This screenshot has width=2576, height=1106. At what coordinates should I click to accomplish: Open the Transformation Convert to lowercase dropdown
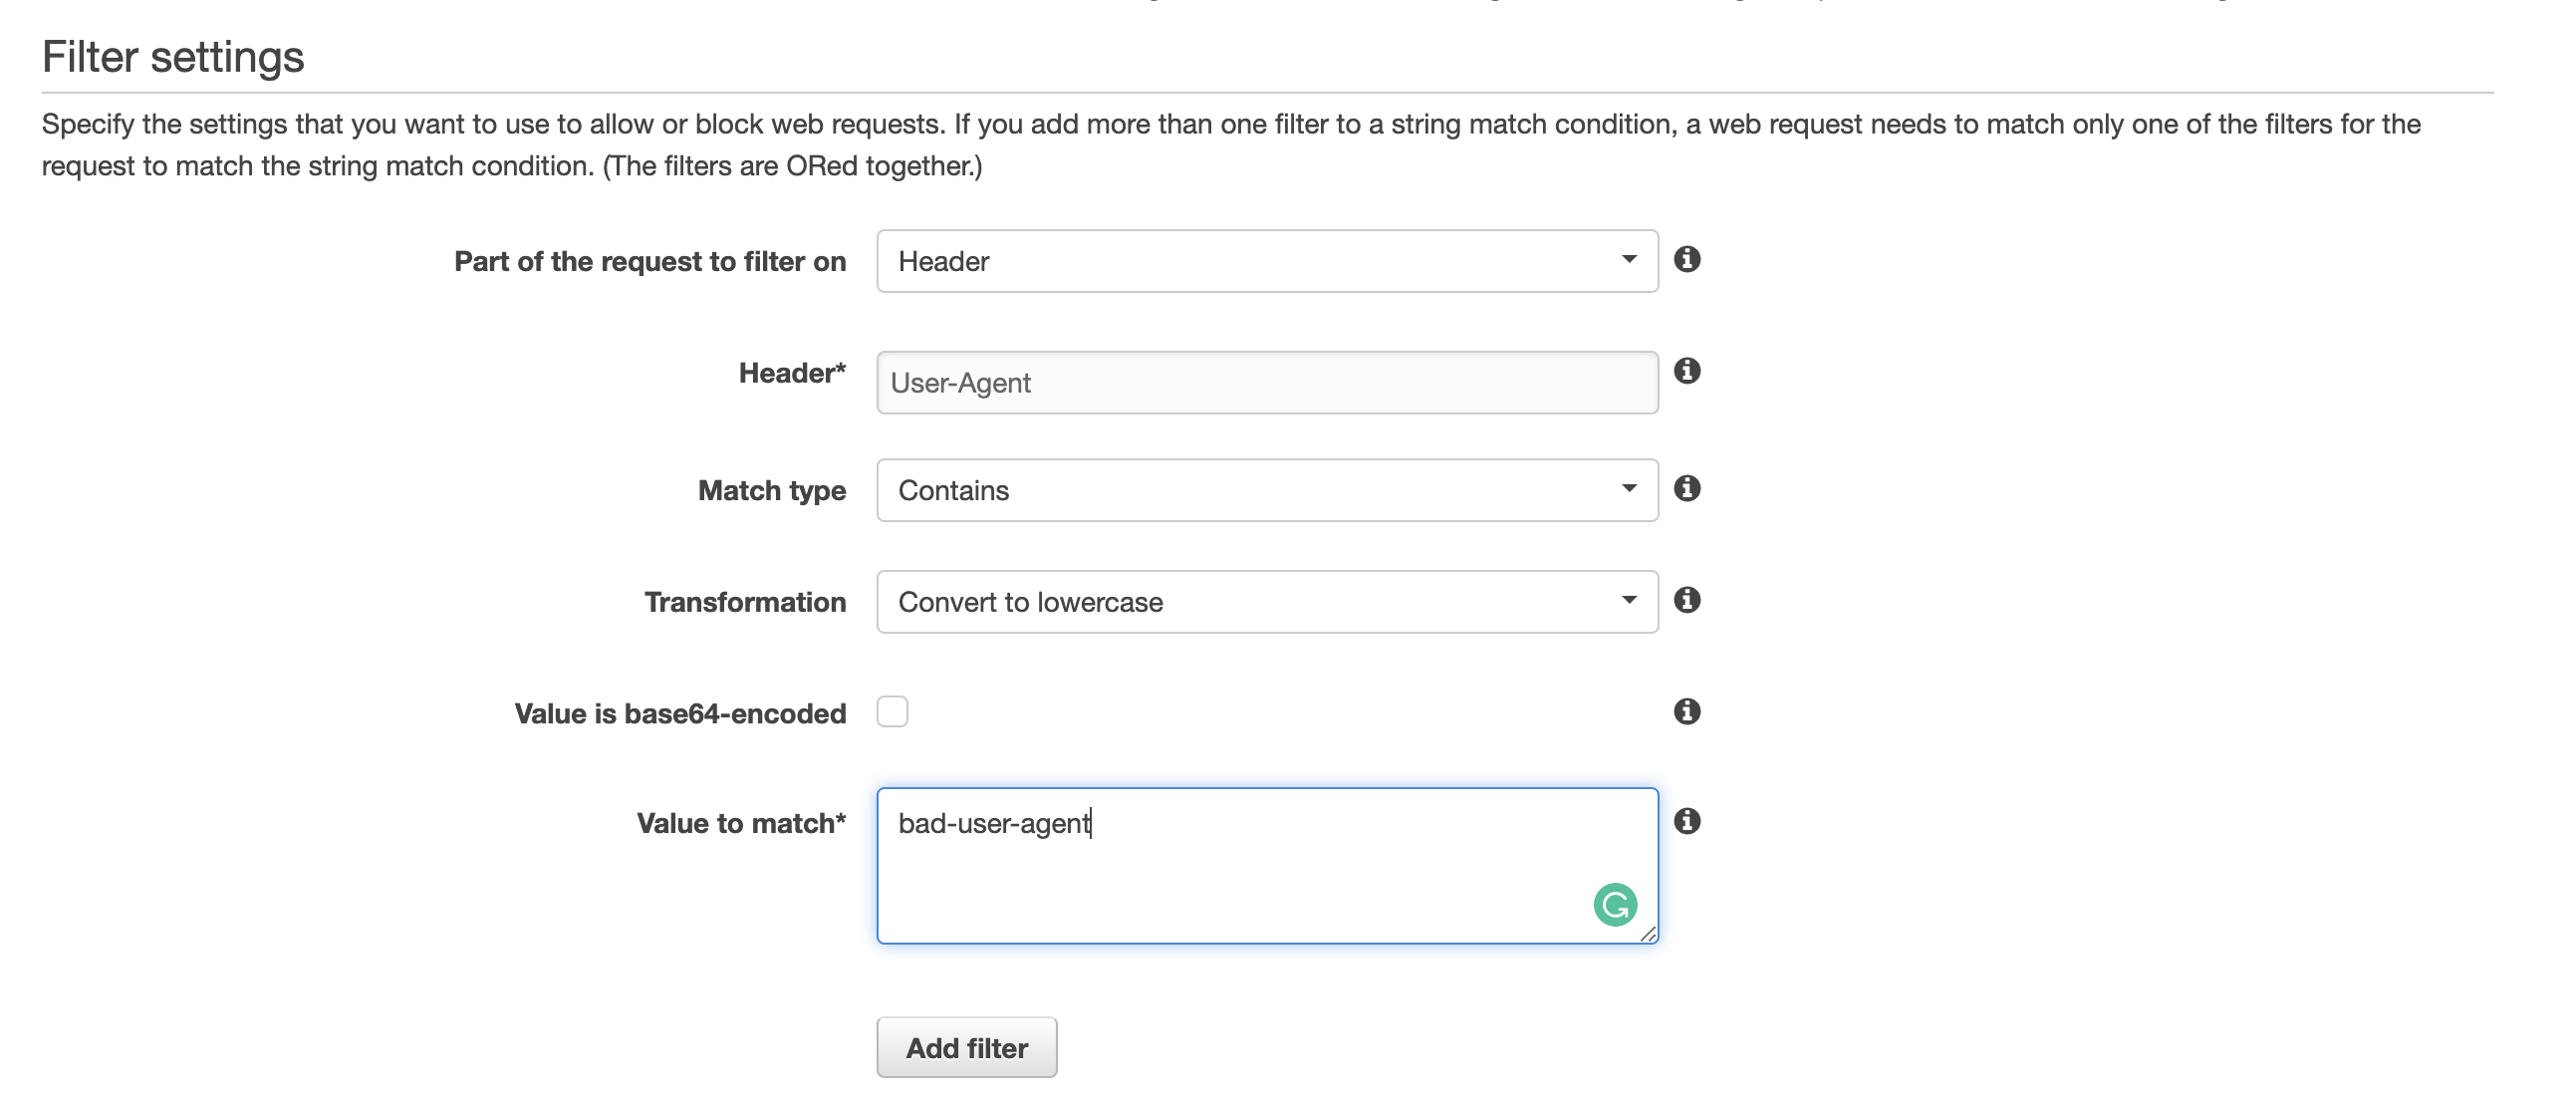tap(1267, 602)
